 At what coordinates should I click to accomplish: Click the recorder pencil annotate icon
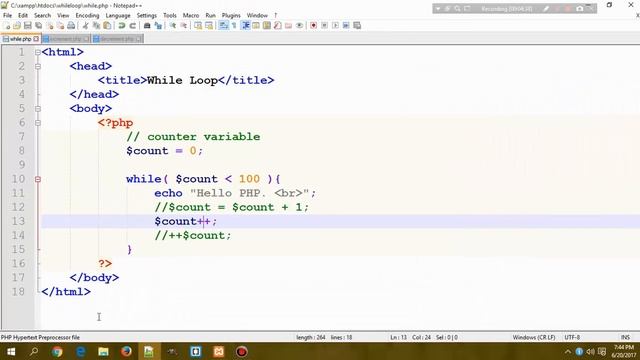click(546, 9)
